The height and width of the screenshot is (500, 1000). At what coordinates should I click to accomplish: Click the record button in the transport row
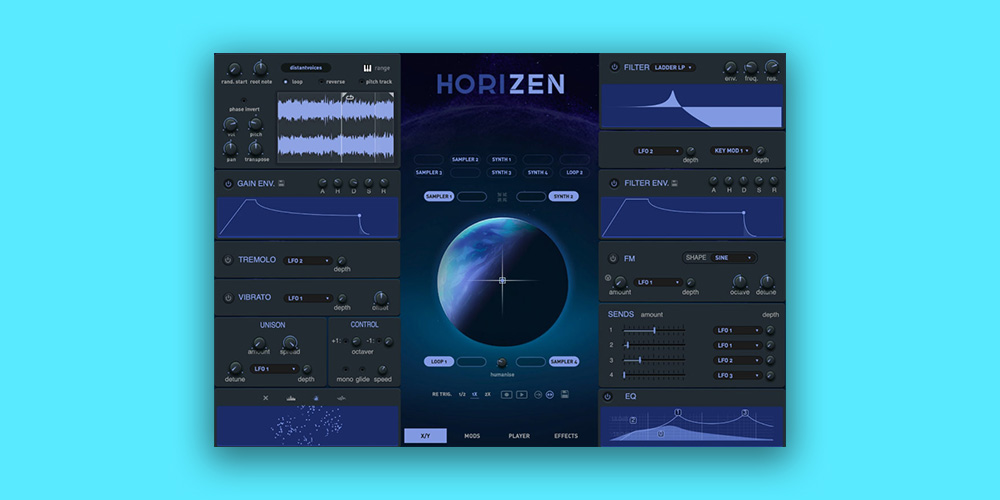point(506,395)
